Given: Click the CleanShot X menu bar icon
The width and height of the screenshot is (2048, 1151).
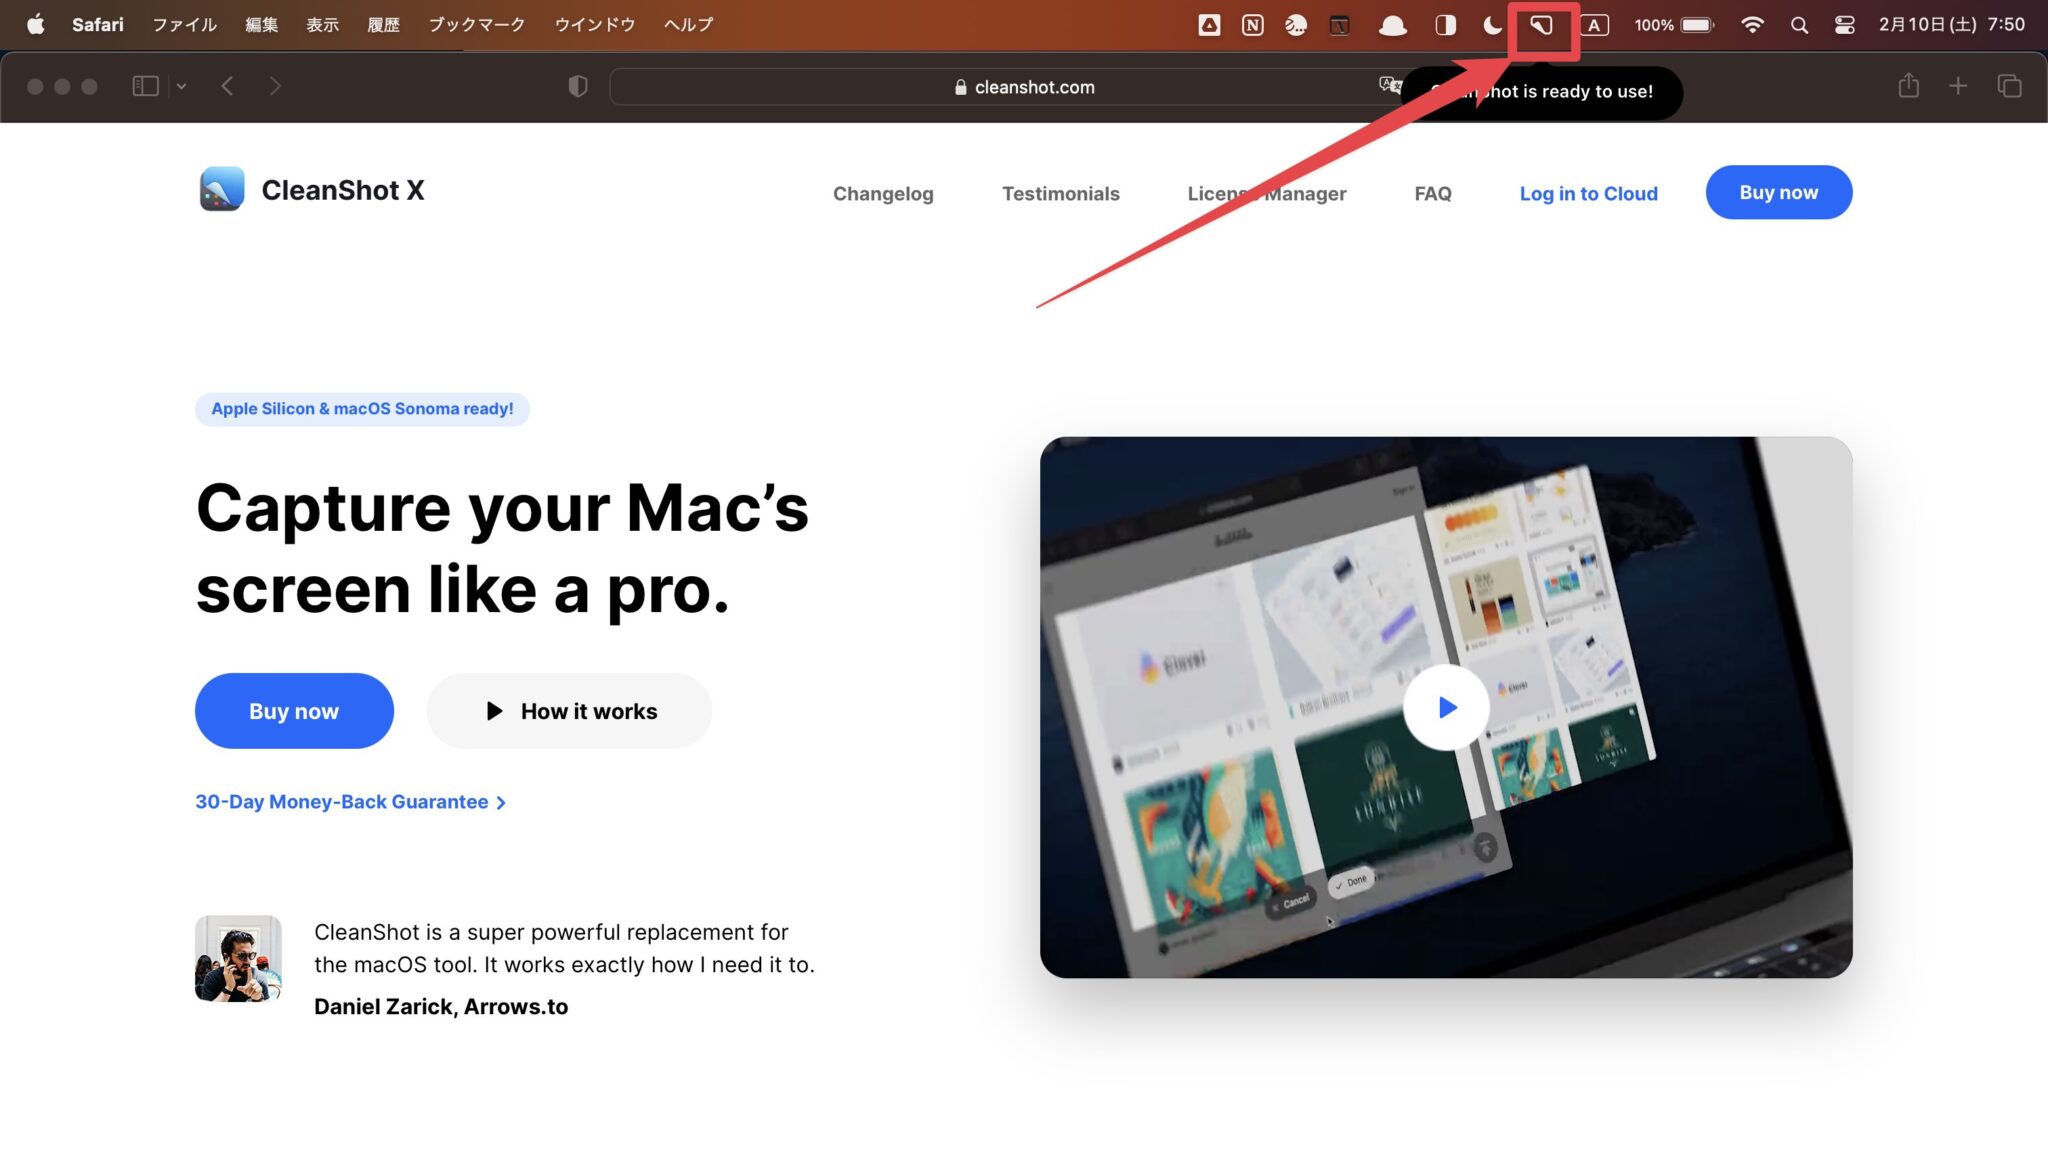Looking at the screenshot, I should (x=1541, y=25).
